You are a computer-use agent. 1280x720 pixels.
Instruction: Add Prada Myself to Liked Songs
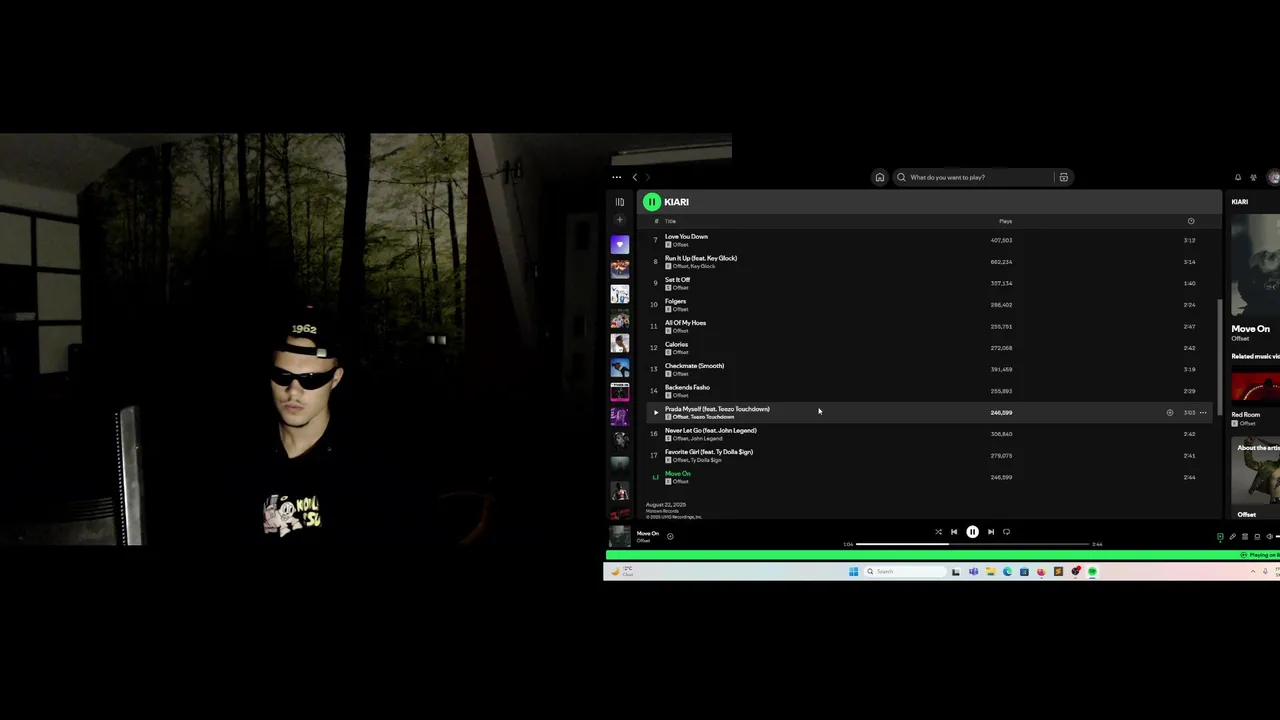1169,413
